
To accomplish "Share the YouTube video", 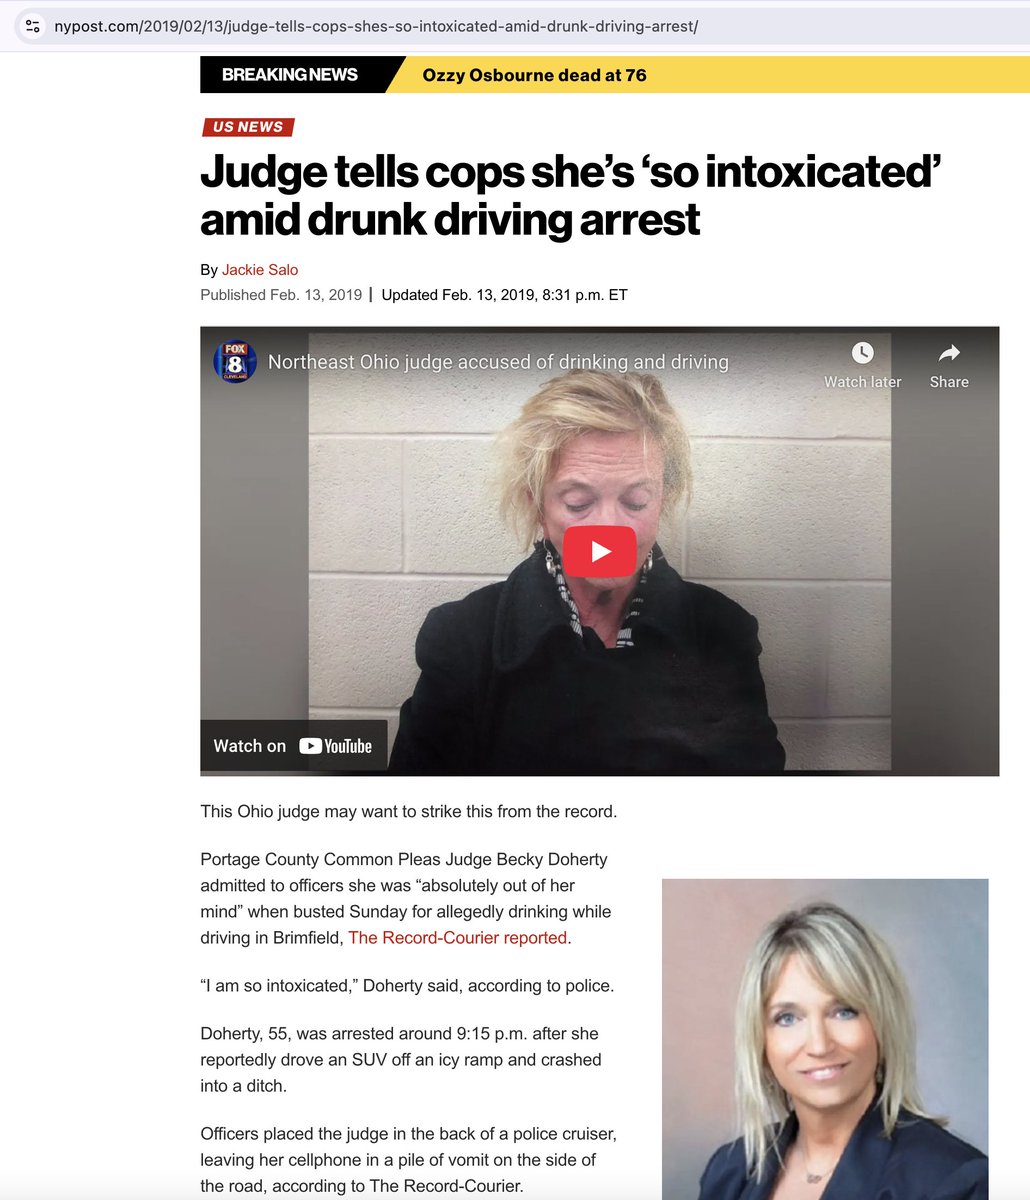I will point(949,365).
